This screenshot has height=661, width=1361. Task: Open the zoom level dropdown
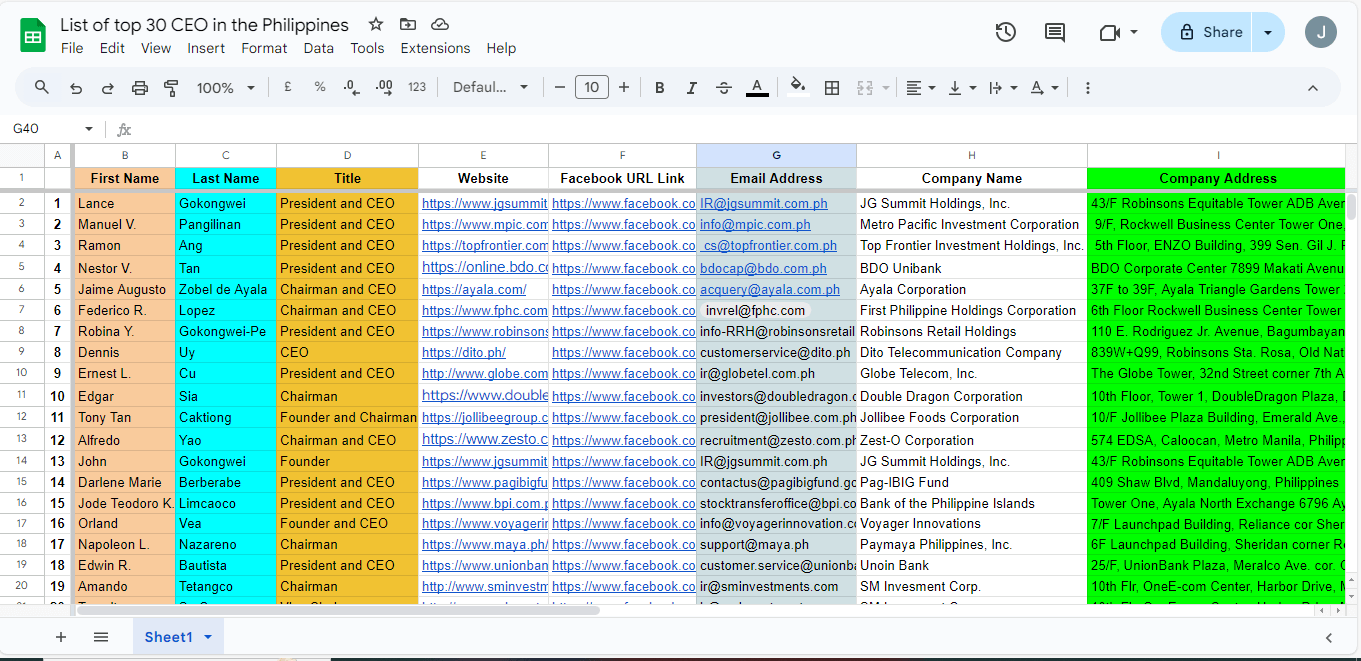pos(227,88)
